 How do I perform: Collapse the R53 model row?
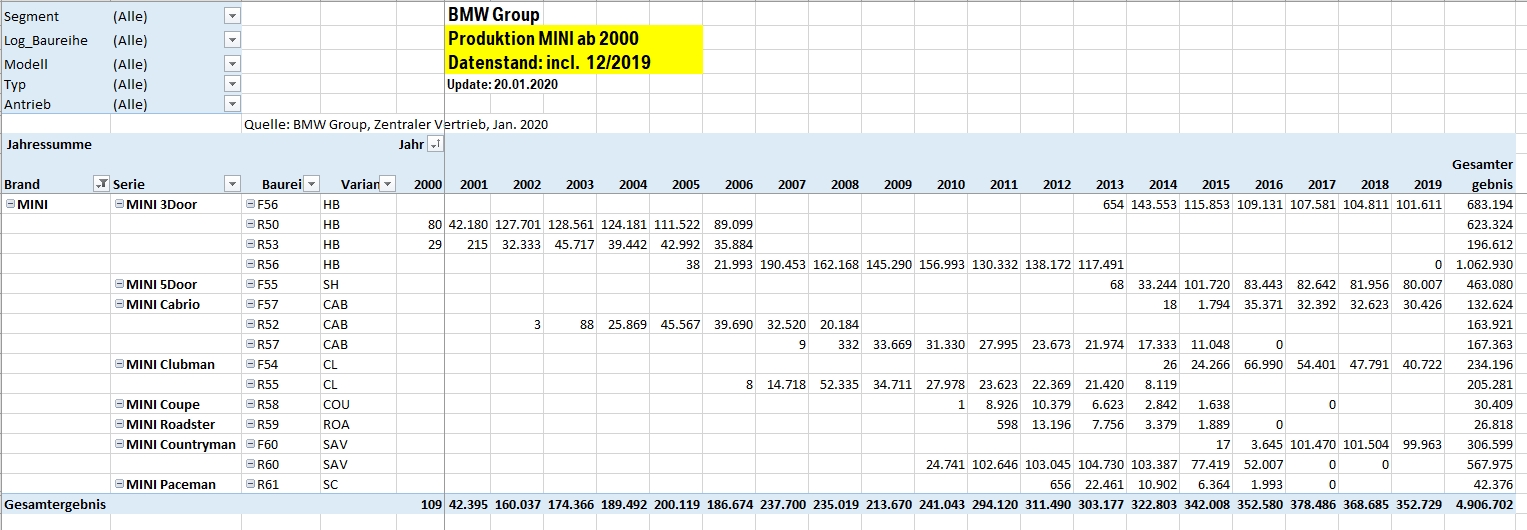(x=250, y=244)
